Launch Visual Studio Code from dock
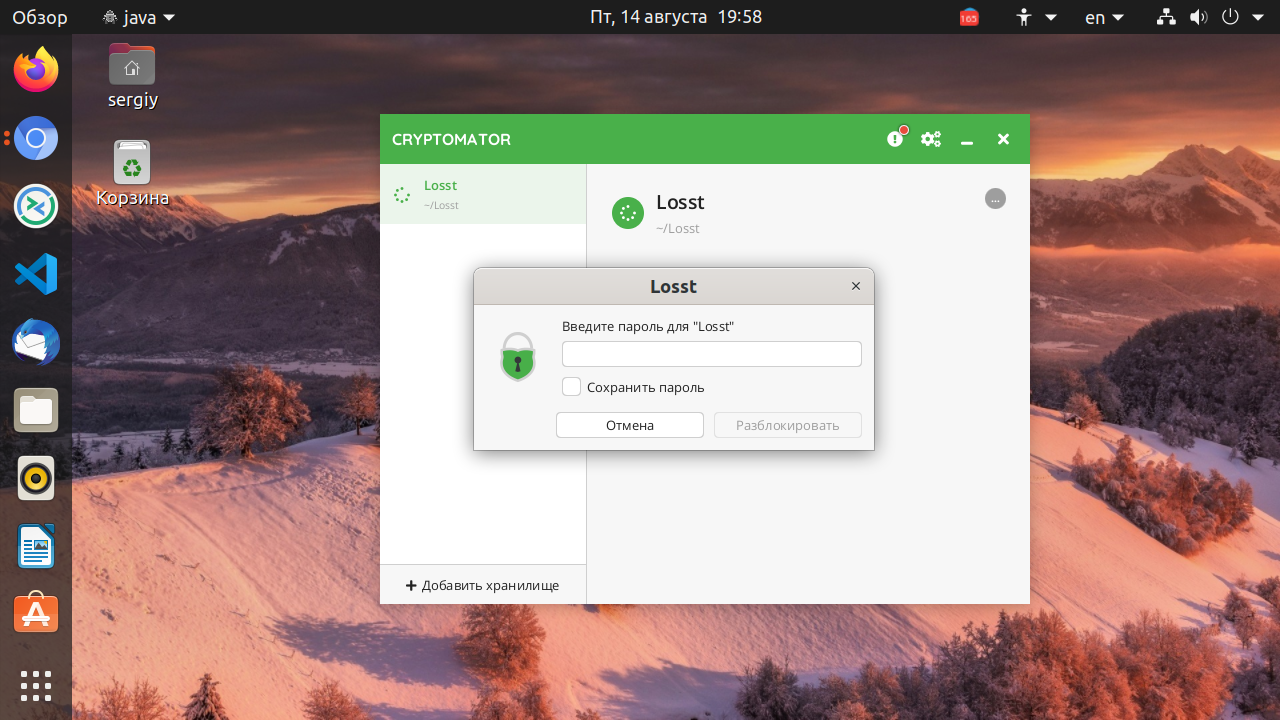Screen dimensions: 1280x720 click(36, 274)
